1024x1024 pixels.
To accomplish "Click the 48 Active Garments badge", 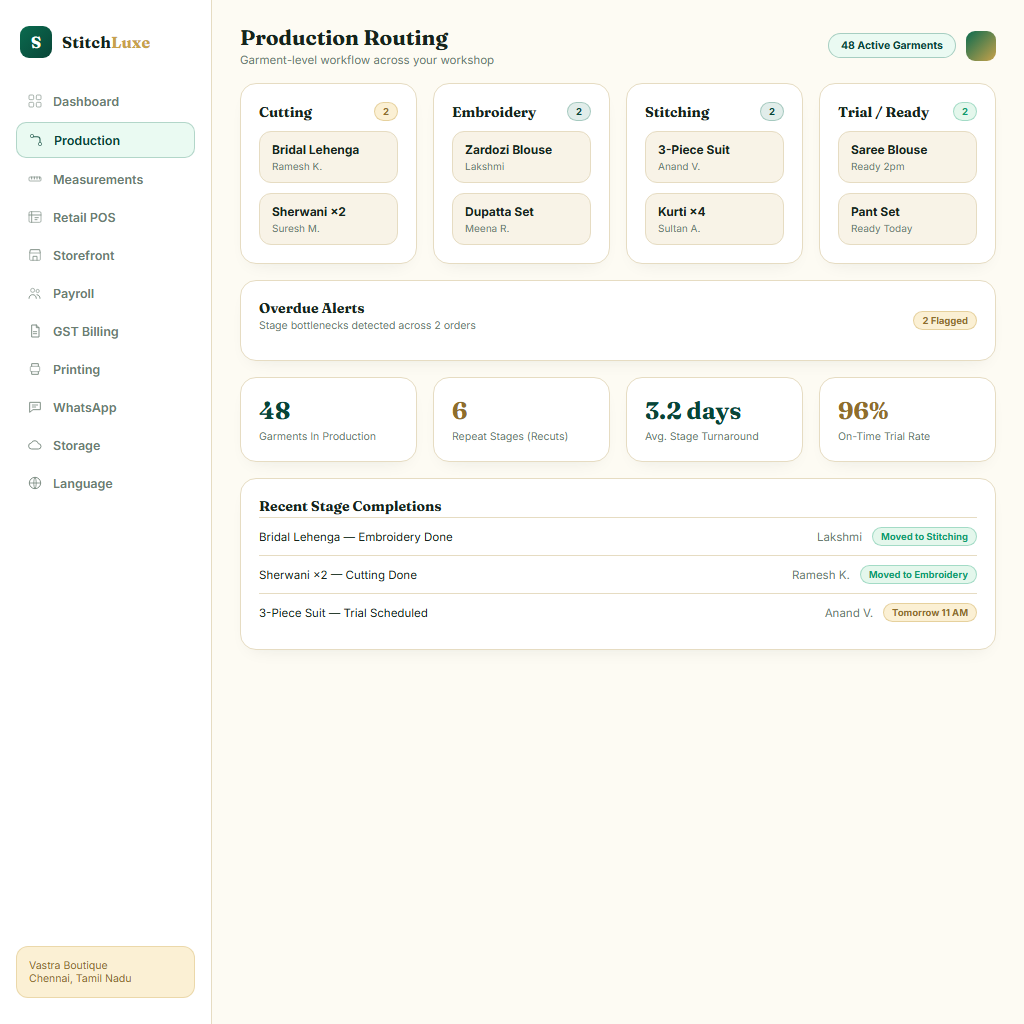I will coord(891,46).
